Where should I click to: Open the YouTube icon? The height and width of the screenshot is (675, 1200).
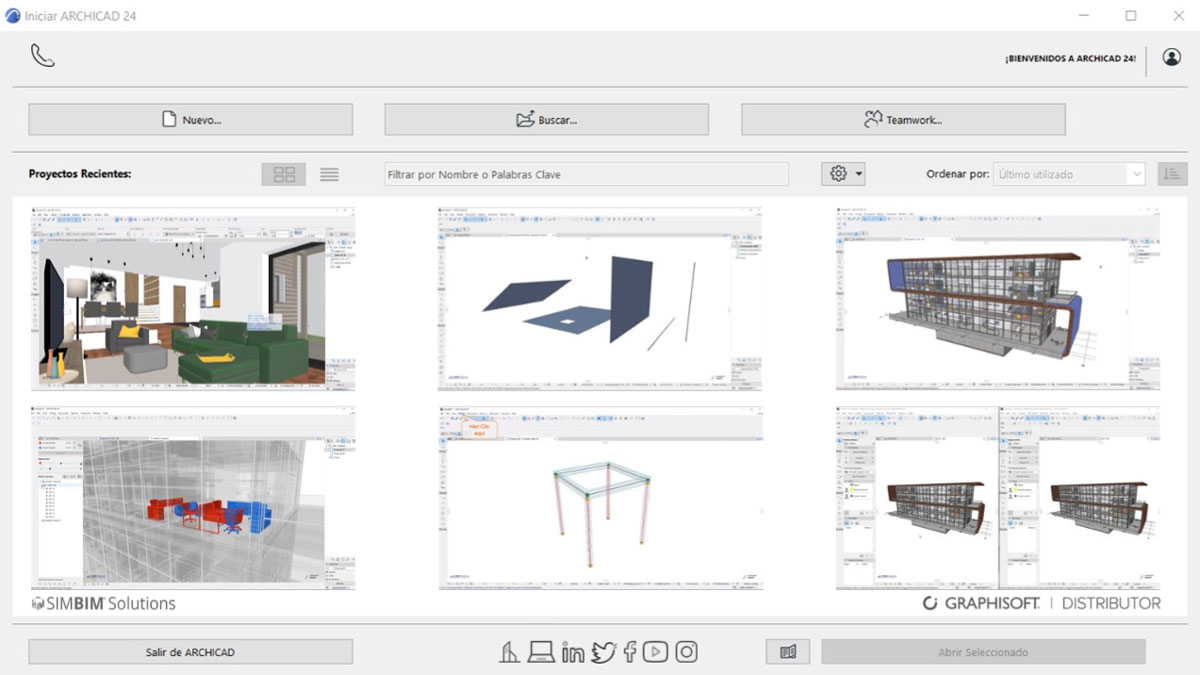pos(656,652)
